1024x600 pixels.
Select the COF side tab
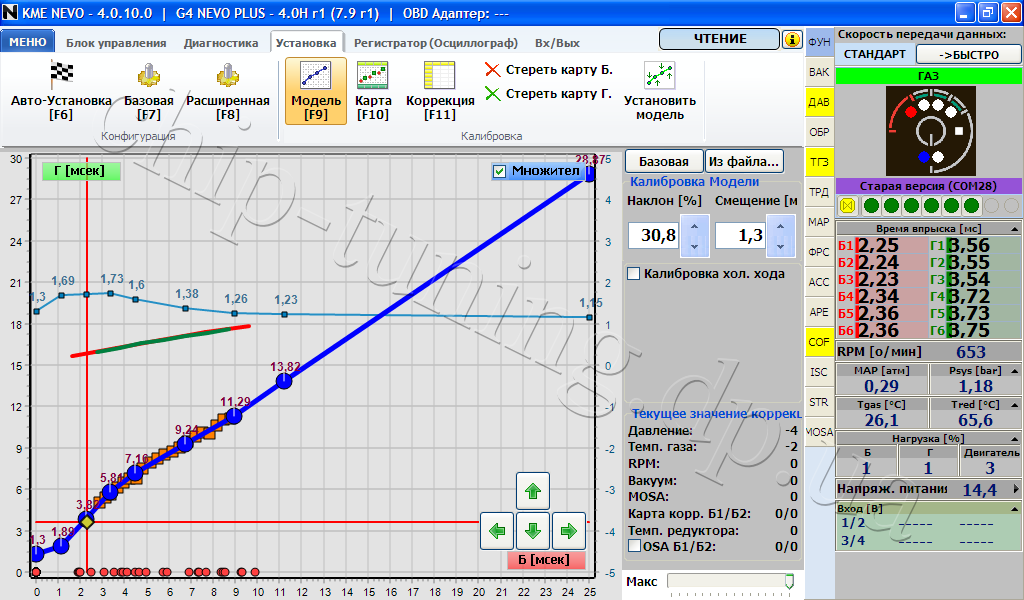click(819, 341)
